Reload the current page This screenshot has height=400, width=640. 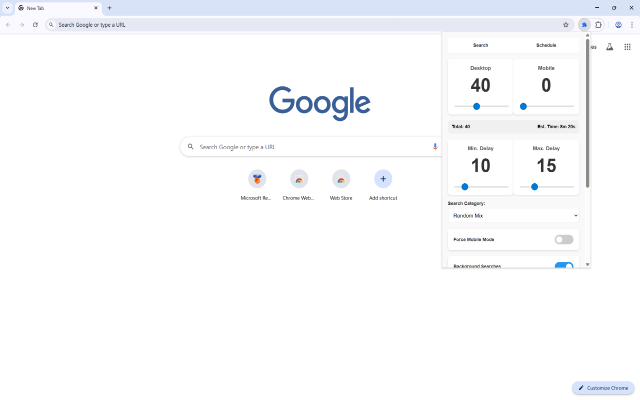[x=36, y=25]
